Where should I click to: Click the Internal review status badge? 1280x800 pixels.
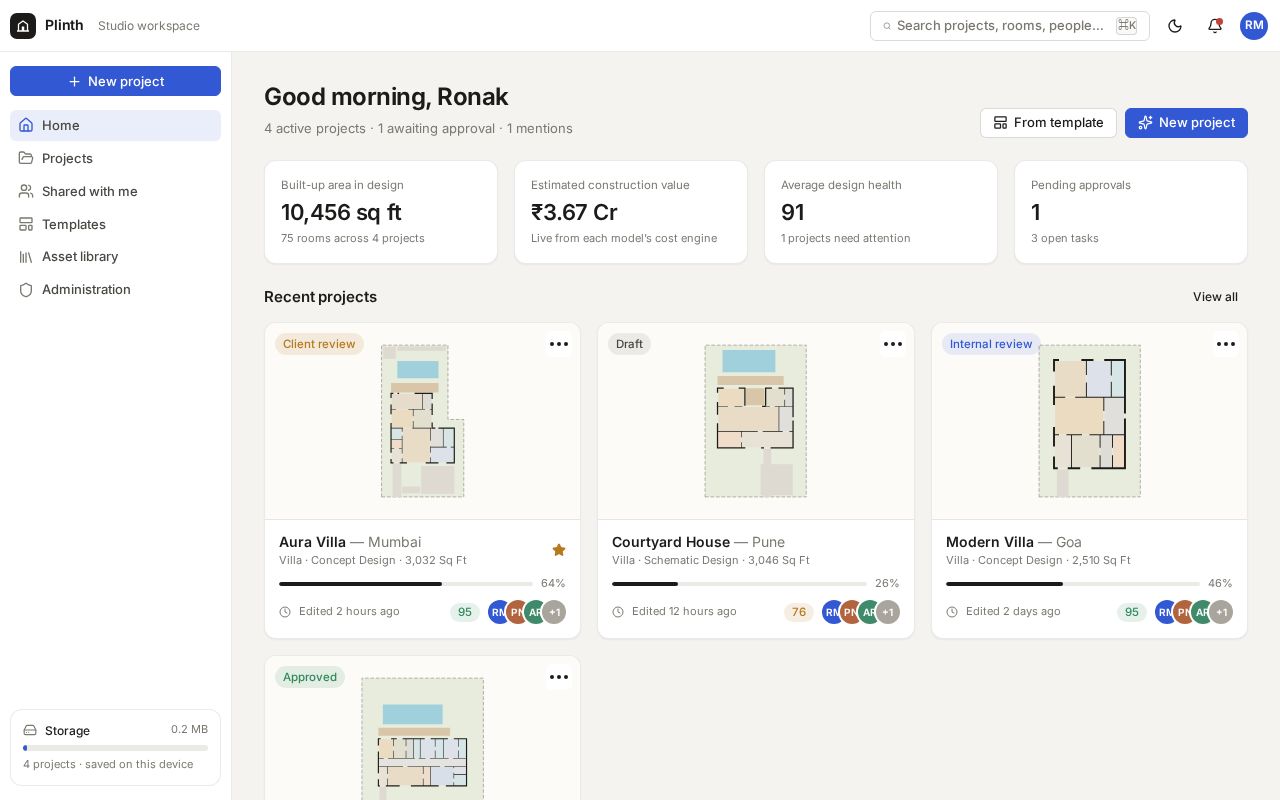point(991,344)
